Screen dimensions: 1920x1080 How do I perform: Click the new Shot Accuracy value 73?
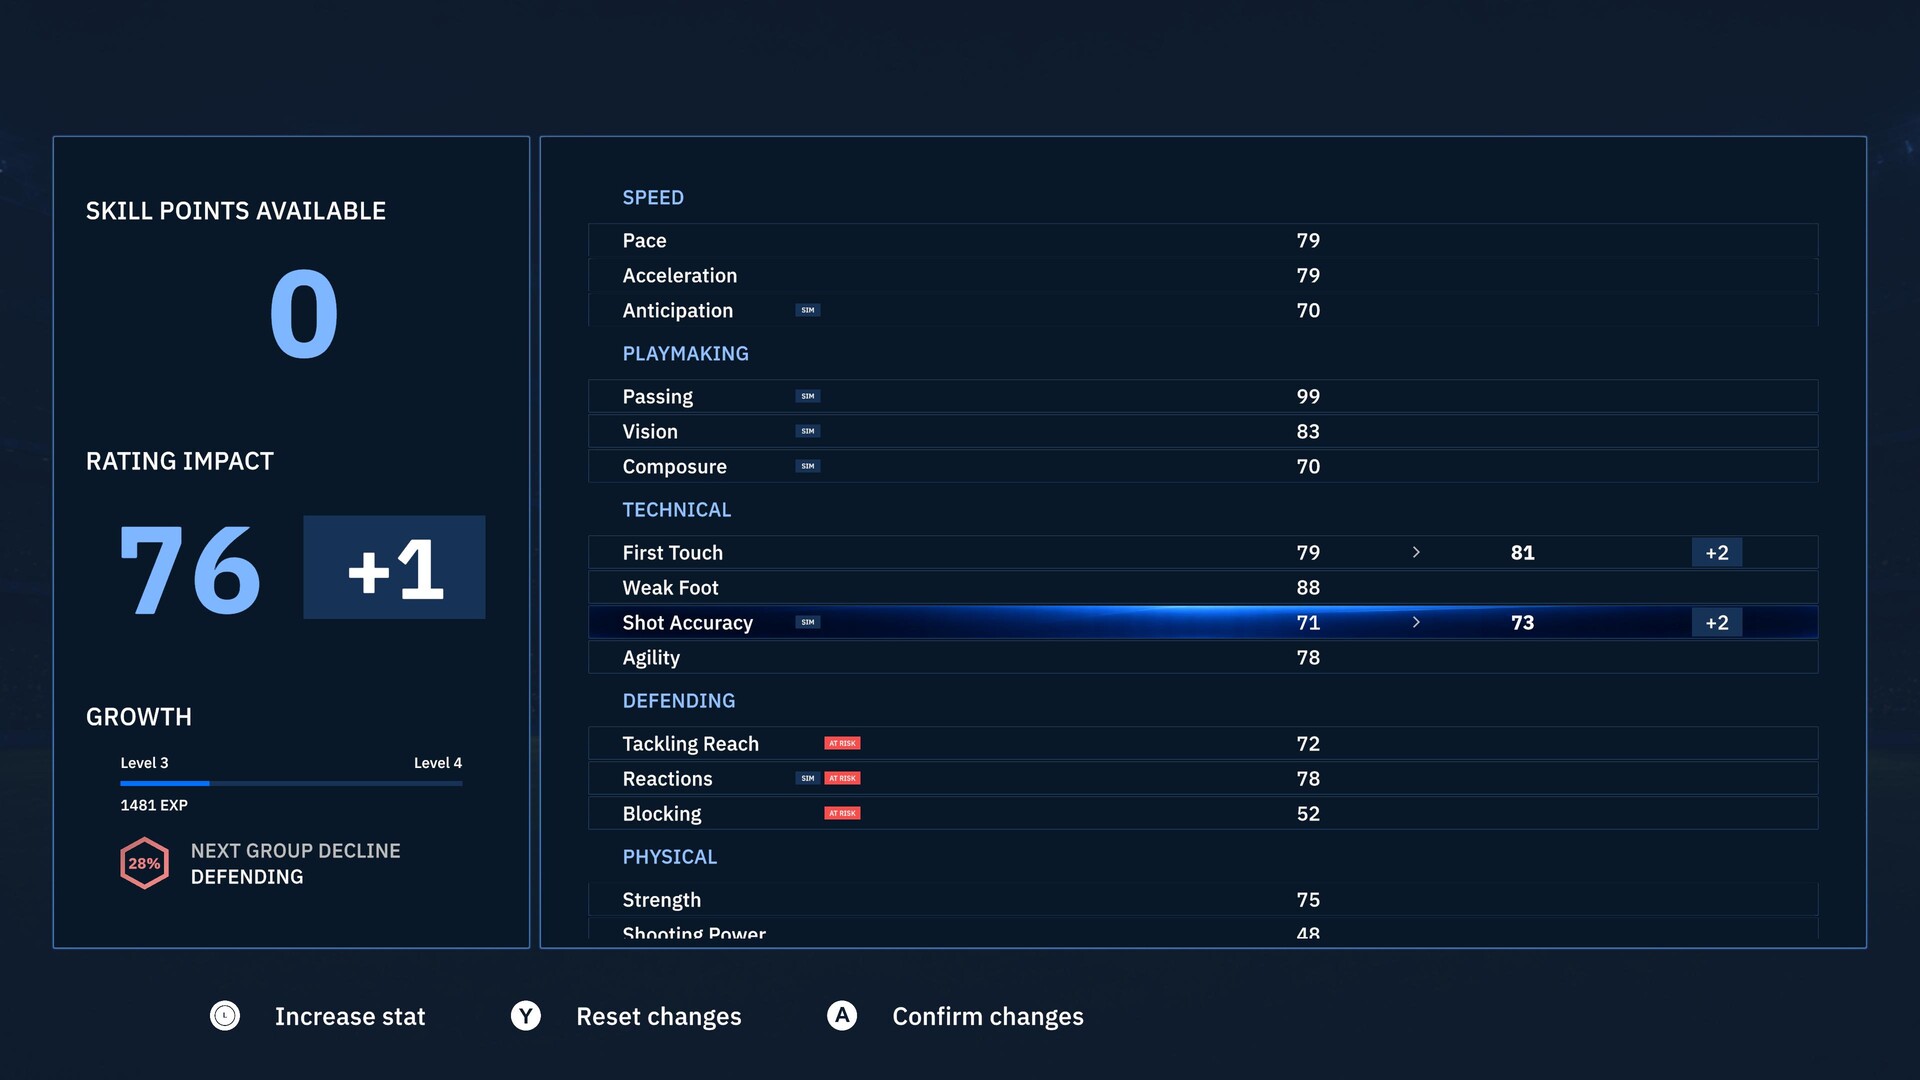tap(1522, 622)
